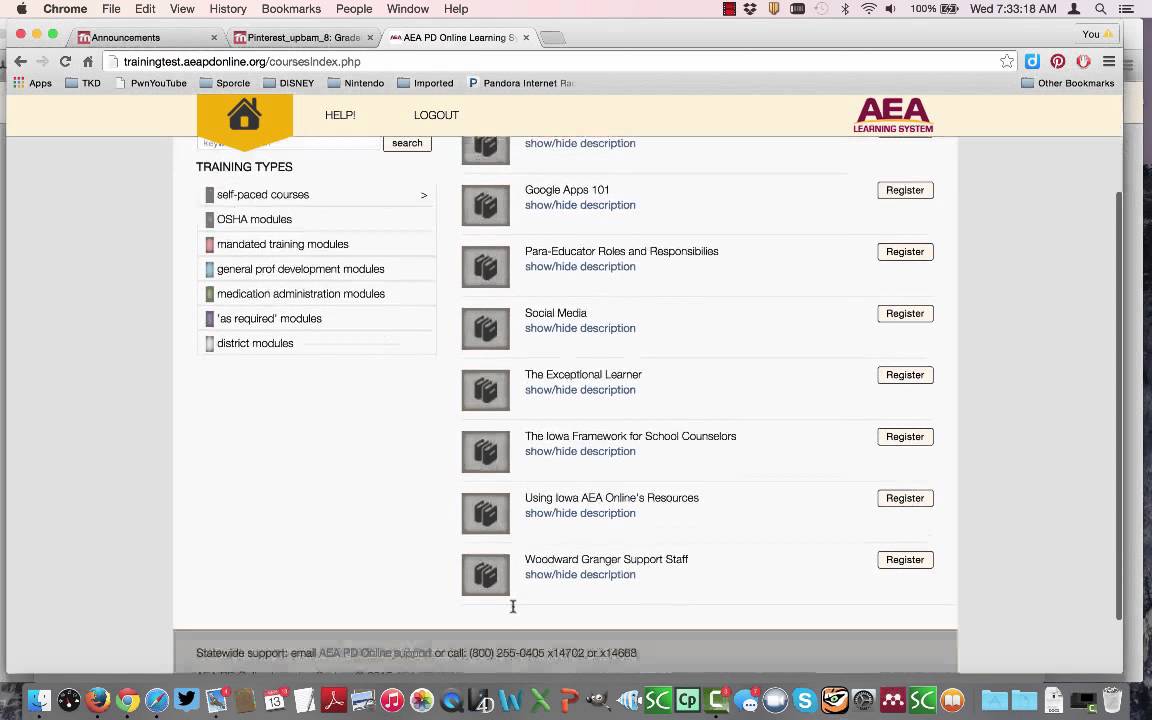
Task: Open Firefox from the Dock
Action: 98,700
